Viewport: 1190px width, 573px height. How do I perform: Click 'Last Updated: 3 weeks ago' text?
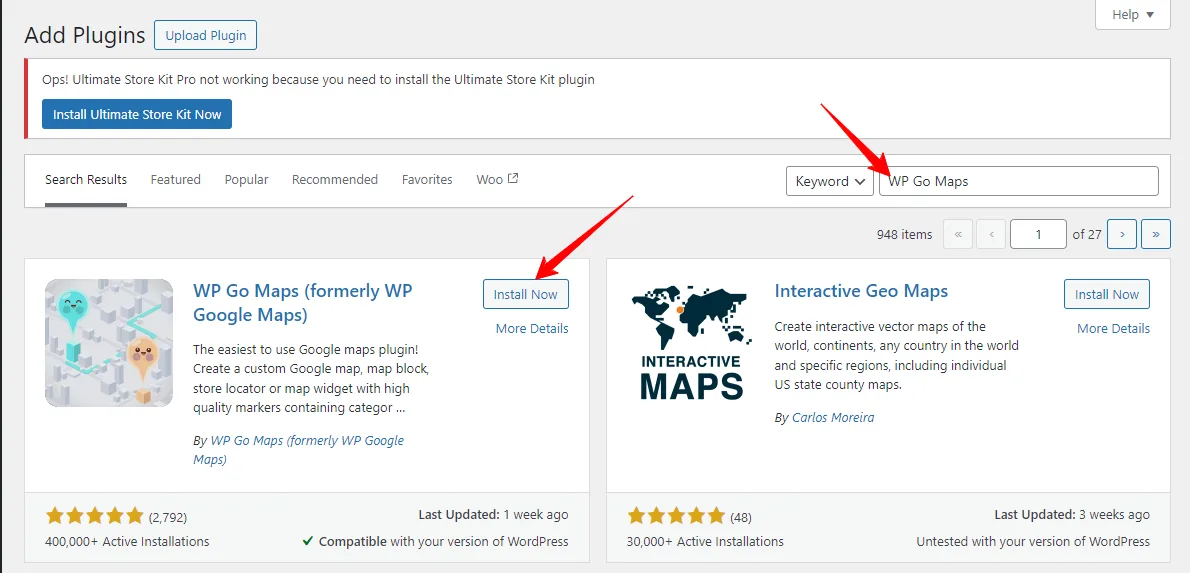tap(1072, 515)
